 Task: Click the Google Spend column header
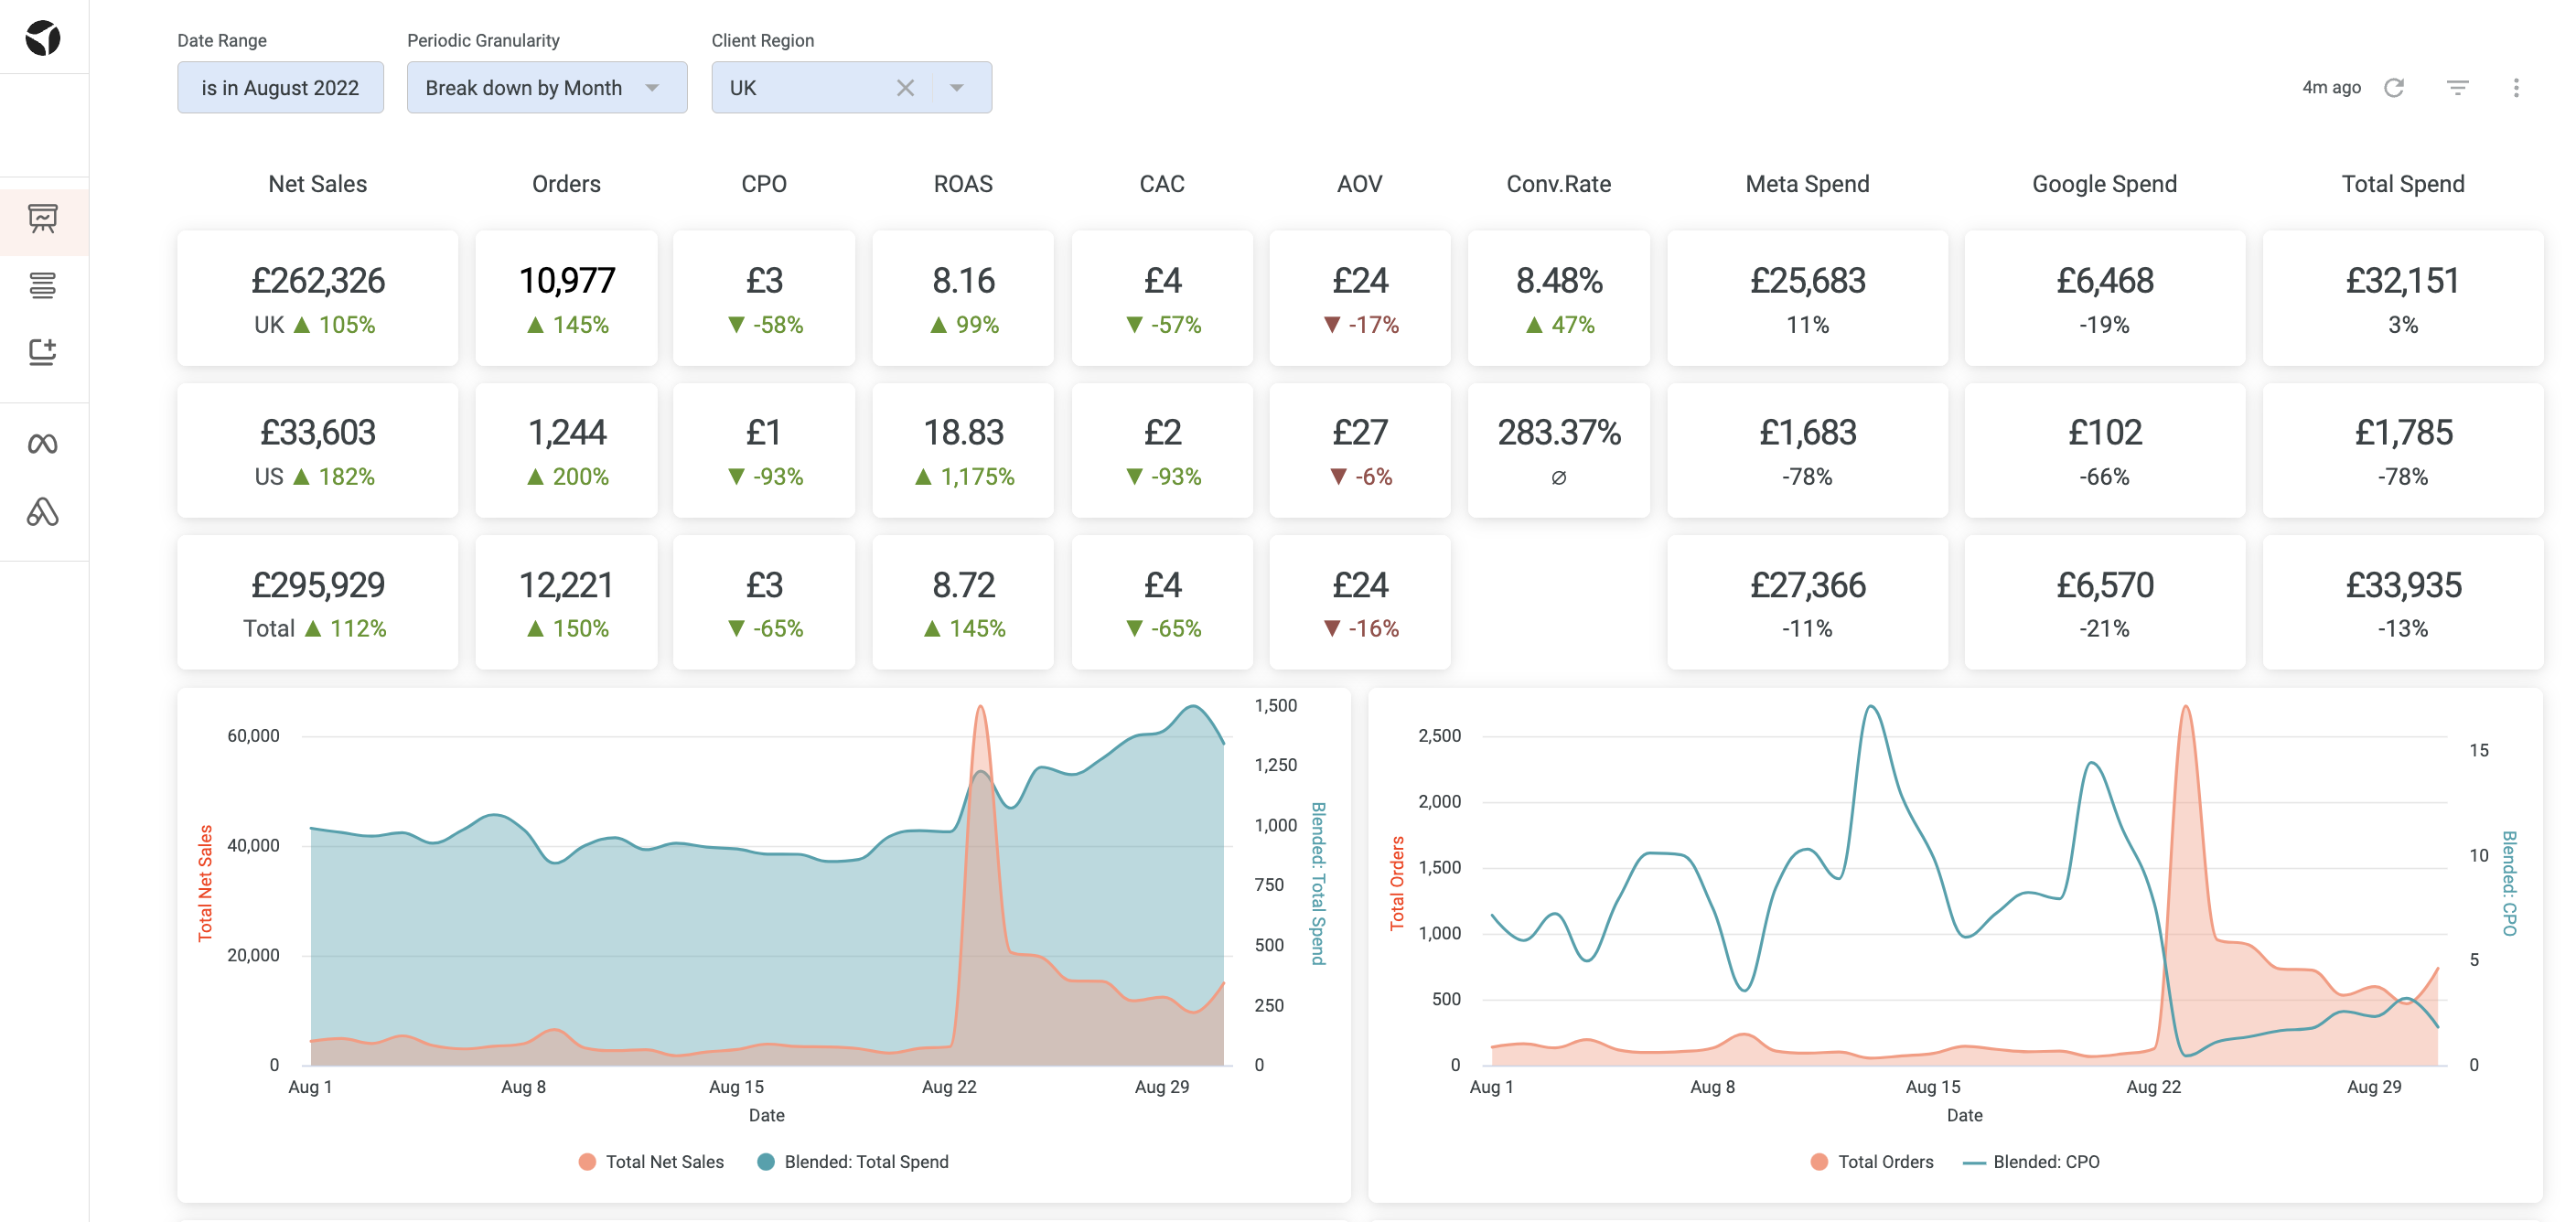click(x=2105, y=184)
